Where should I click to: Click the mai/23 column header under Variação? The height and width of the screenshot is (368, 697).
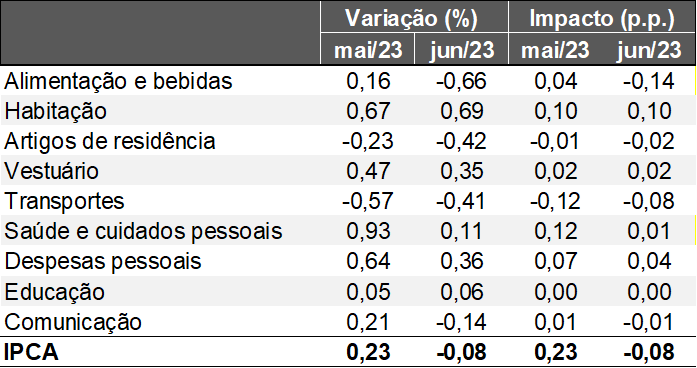368,49
